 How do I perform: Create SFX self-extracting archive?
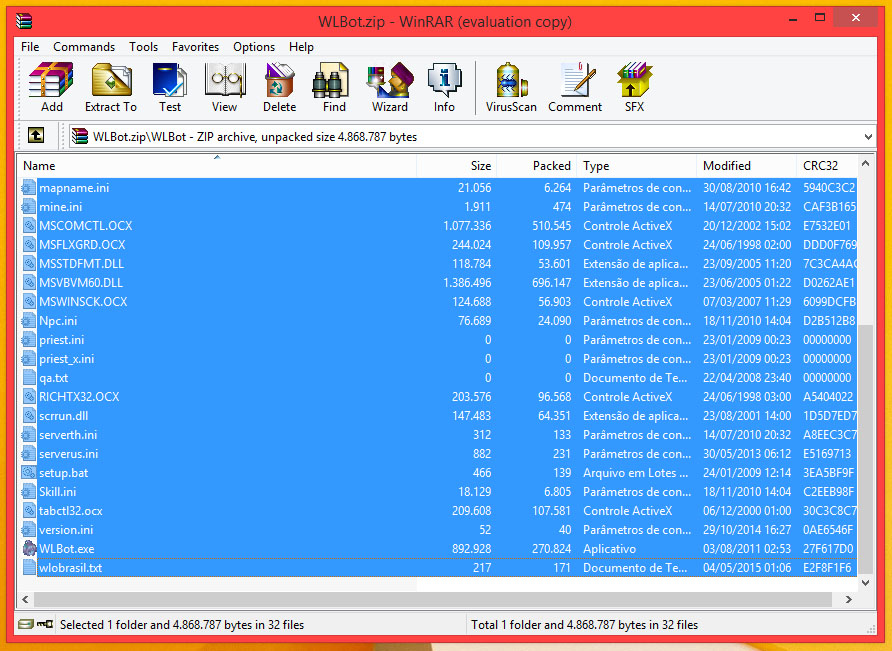634,87
